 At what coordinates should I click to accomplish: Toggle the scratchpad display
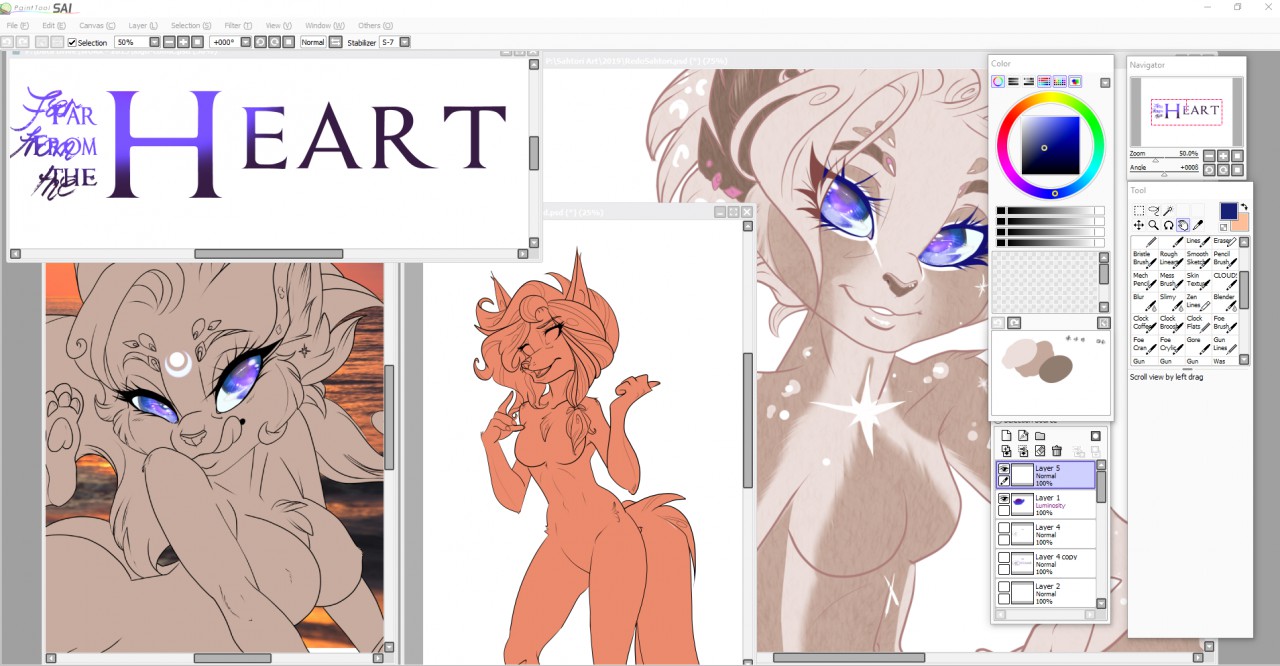coord(1075,82)
